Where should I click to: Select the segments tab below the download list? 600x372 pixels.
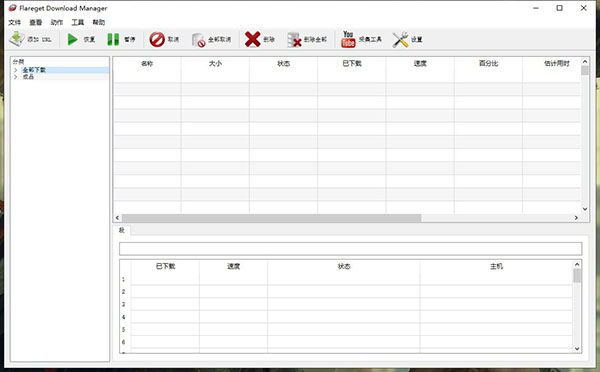pos(122,230)
